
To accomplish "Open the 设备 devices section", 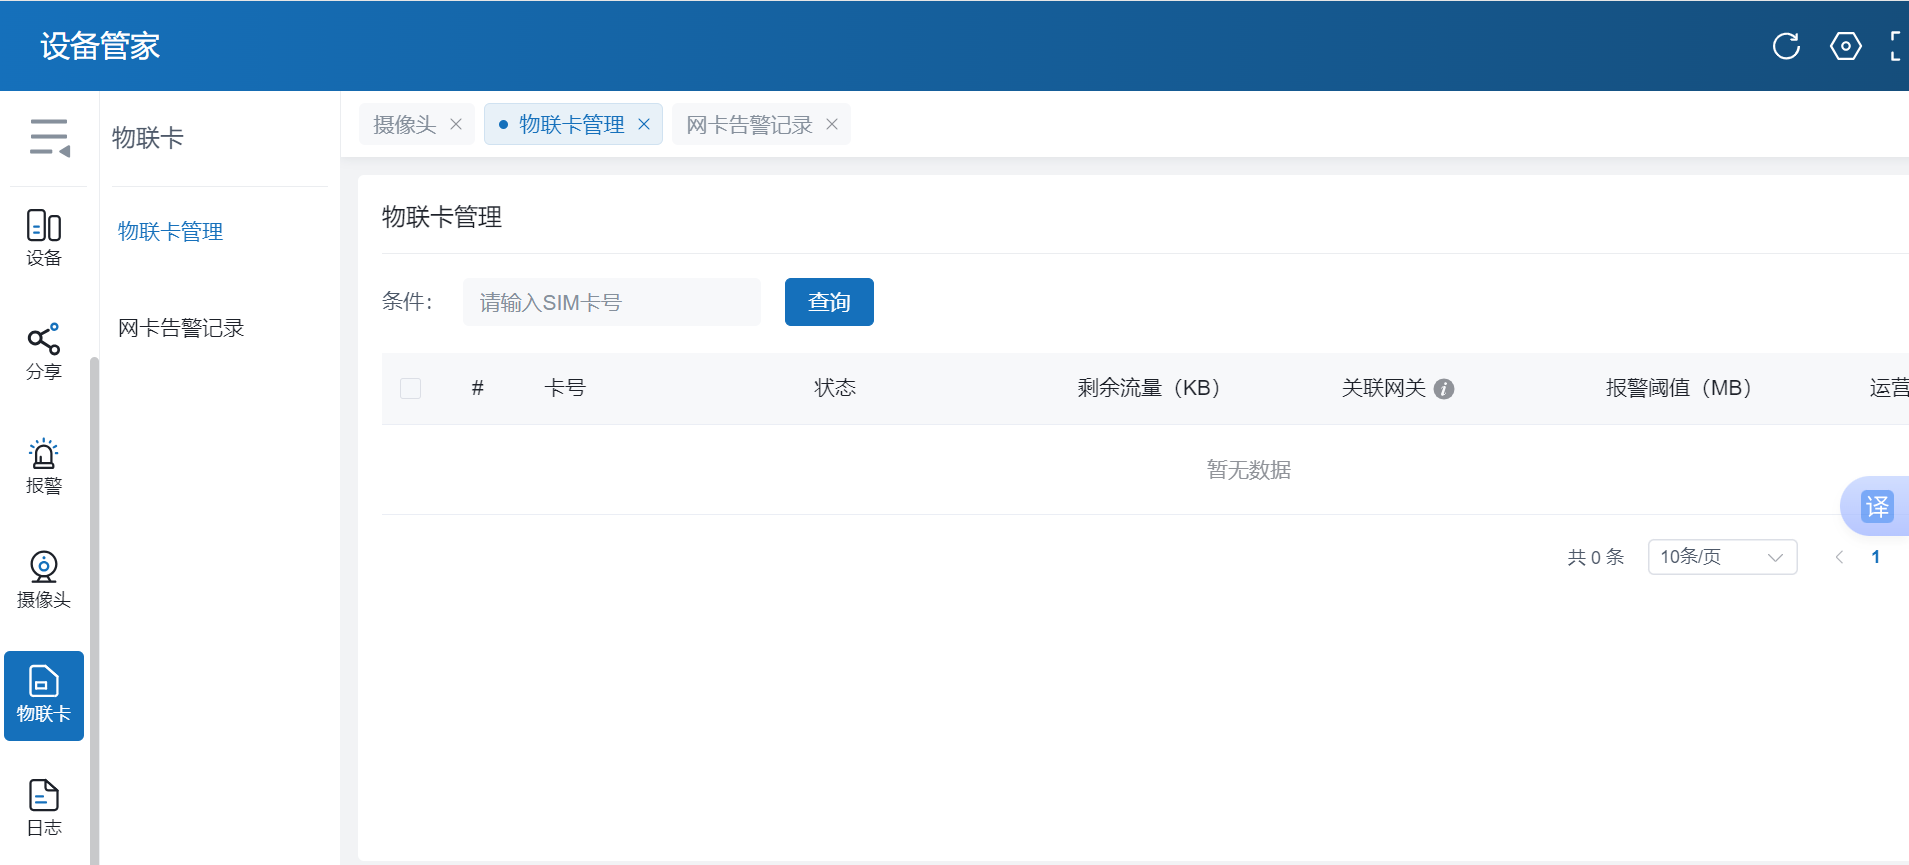I will pyautogui.click(x=44, y=238).
